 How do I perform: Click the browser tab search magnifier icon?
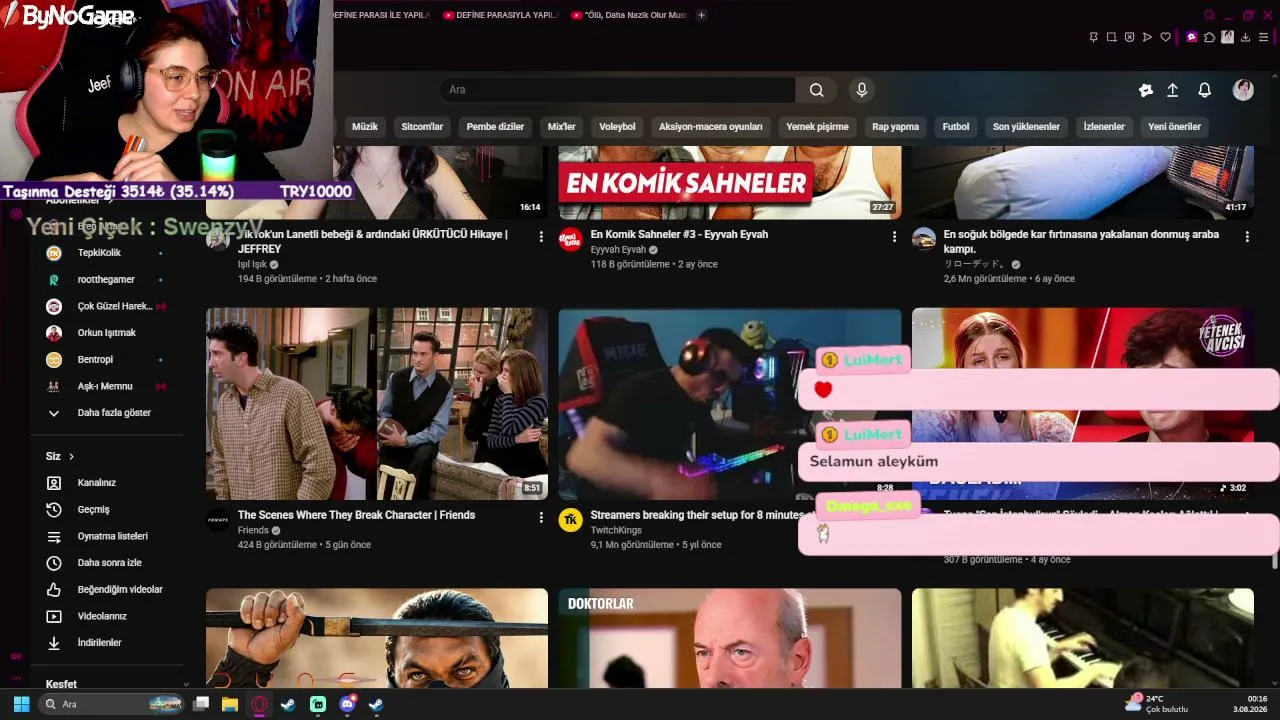coord(1209,15)
